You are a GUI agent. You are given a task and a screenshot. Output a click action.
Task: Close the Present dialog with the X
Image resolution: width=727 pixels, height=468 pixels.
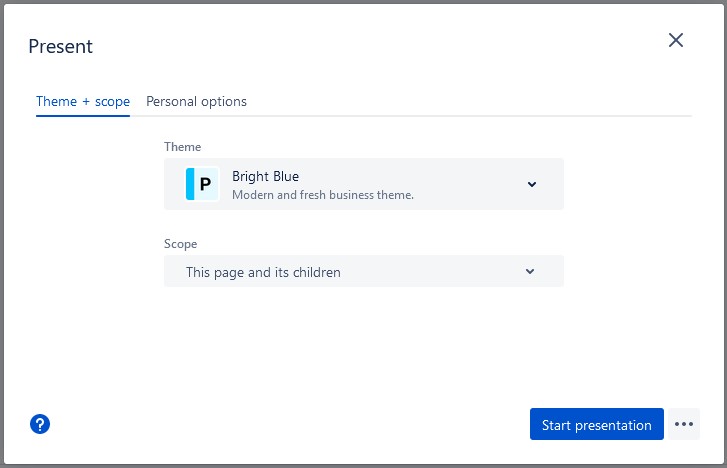coord(676,40)
